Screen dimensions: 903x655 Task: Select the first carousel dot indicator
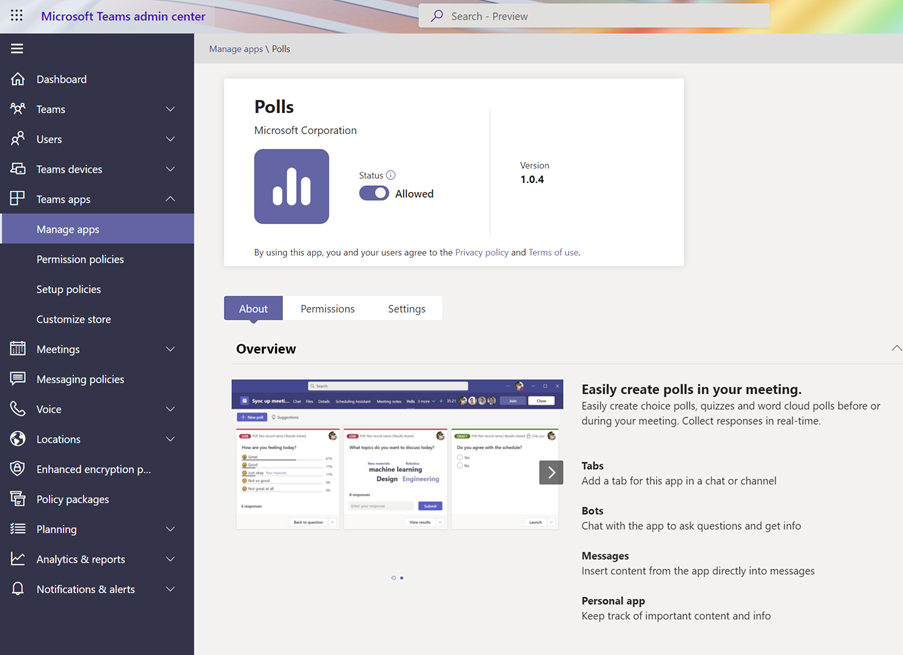click(x=393, y=578)
